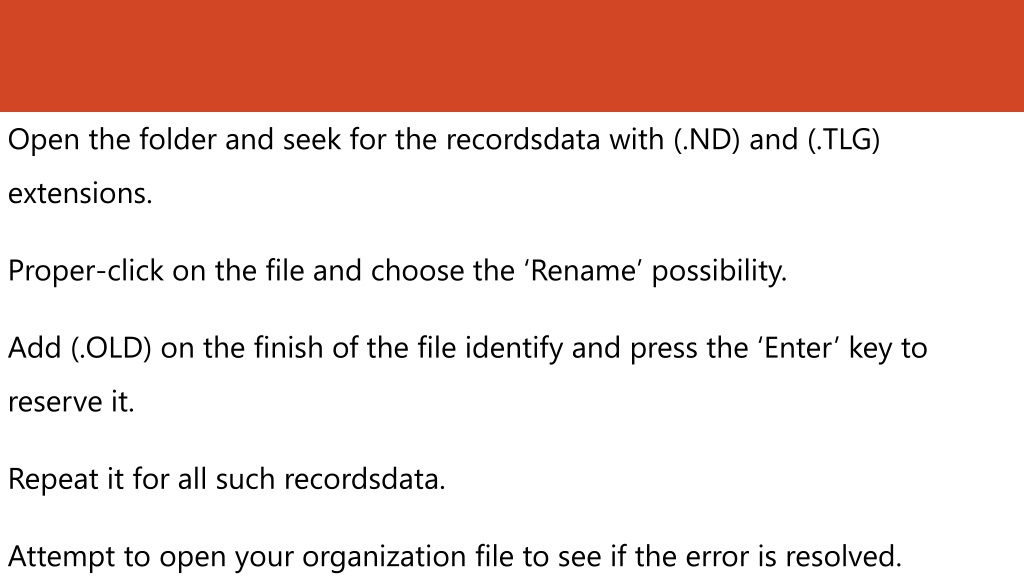Screen dimensions: 1024x576
Task: Click the word 'Repeat'
Action: [52, 480]
